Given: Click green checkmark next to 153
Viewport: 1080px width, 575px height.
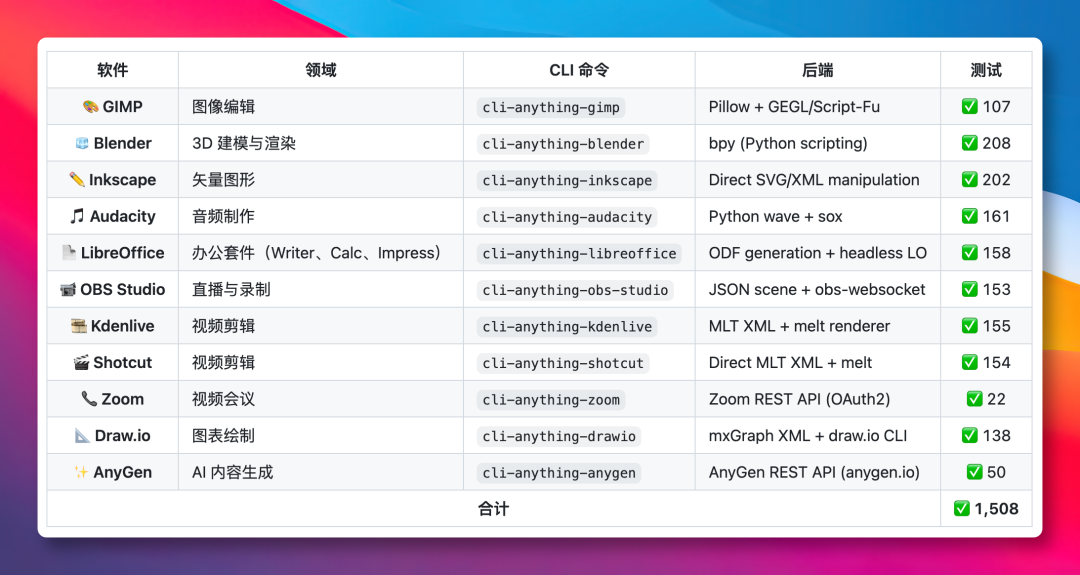Looking at the screenshot, I should pos(970,289).
